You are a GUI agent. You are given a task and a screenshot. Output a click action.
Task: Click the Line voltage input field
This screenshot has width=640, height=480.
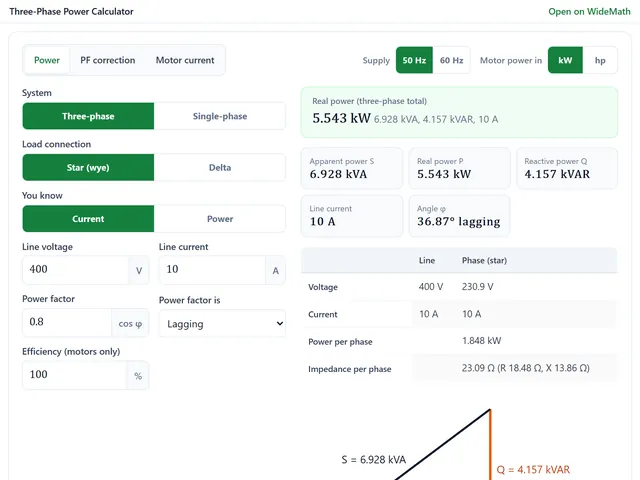(x=76, y=269)
